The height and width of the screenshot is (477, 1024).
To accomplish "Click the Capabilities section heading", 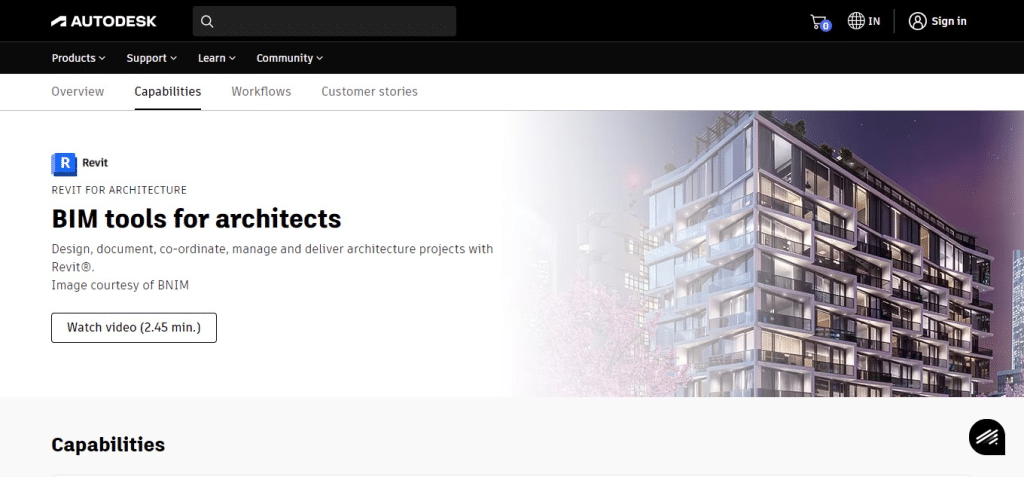I will [x=108, y=444].
